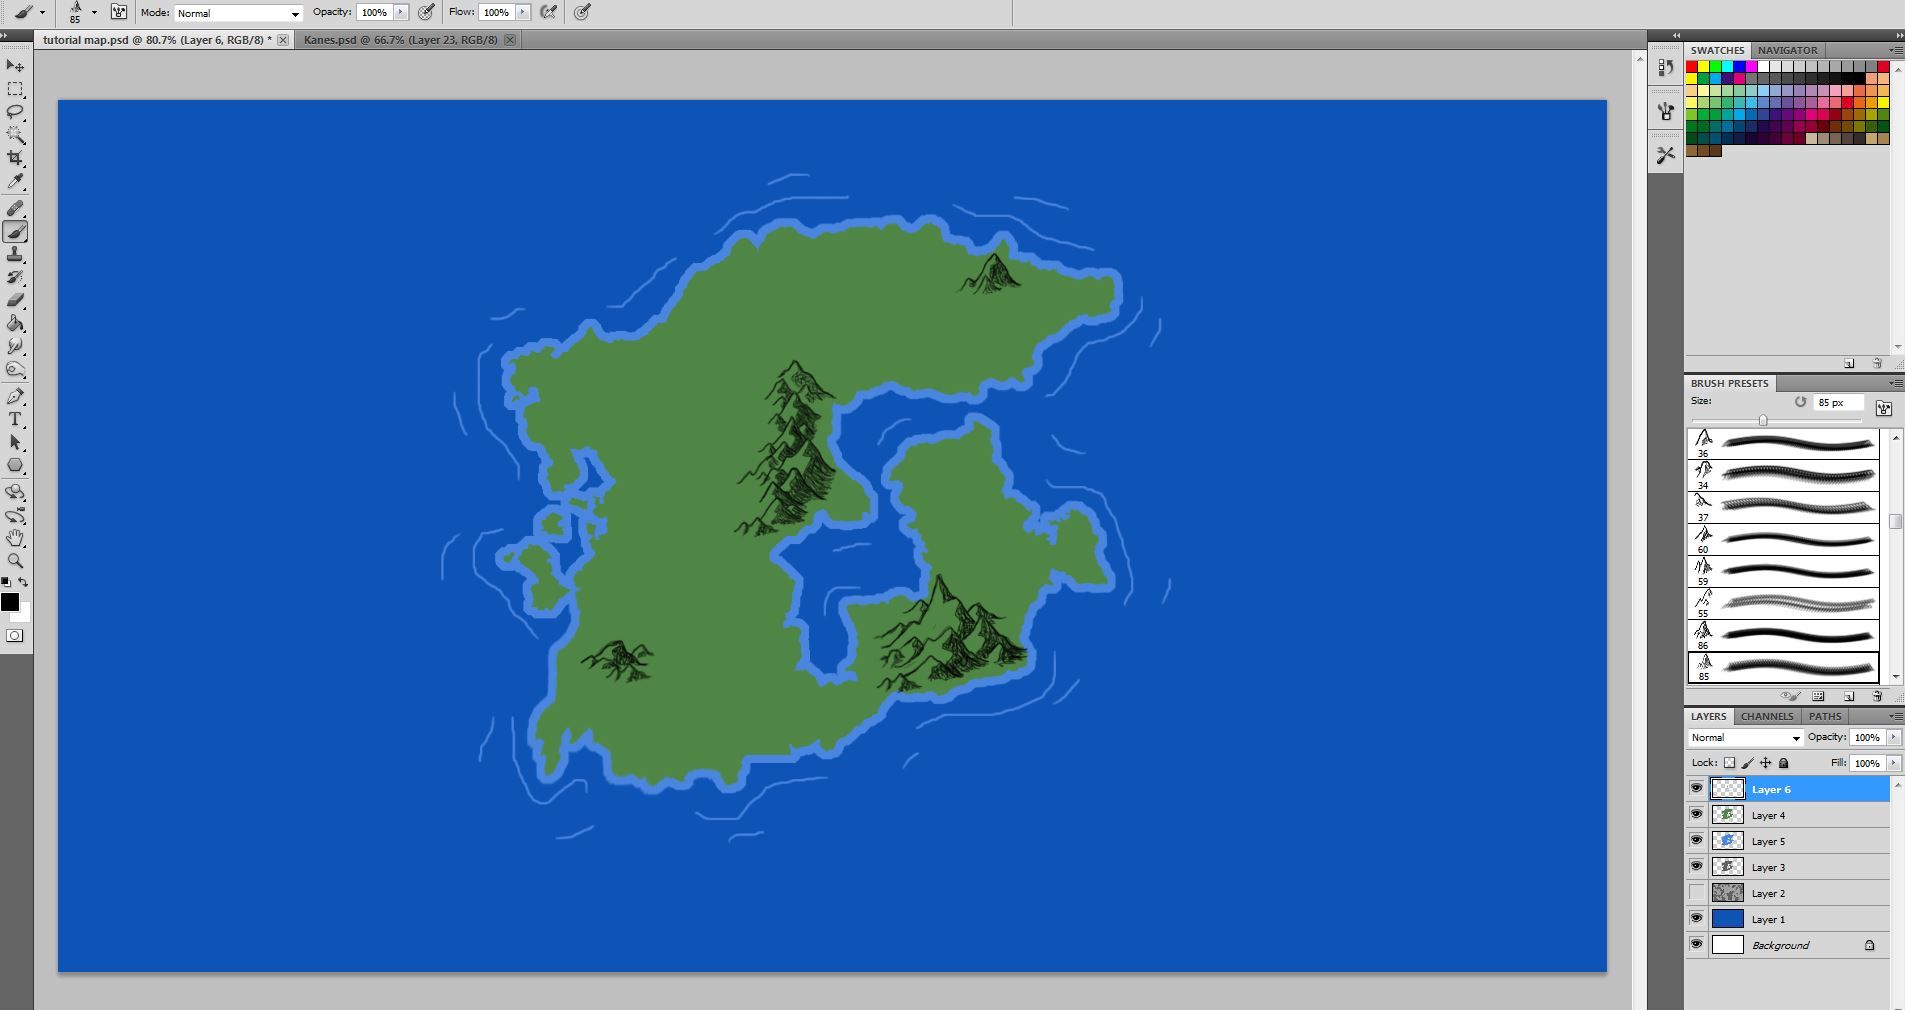Select the Layer 5 layer
This screenshot has width=1905, height=1010.
click(x=1770, y=841)
